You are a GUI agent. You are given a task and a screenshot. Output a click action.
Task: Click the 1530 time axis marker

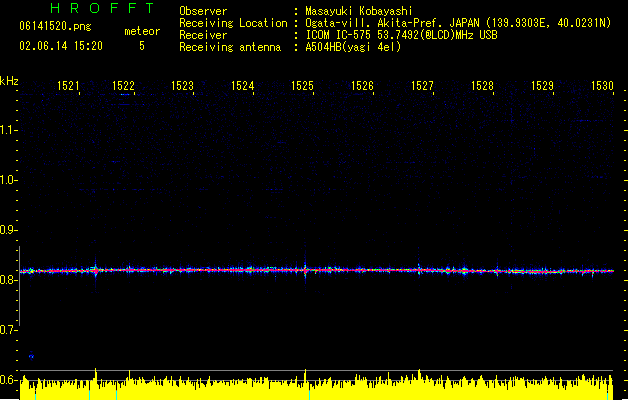pos(603,86)
